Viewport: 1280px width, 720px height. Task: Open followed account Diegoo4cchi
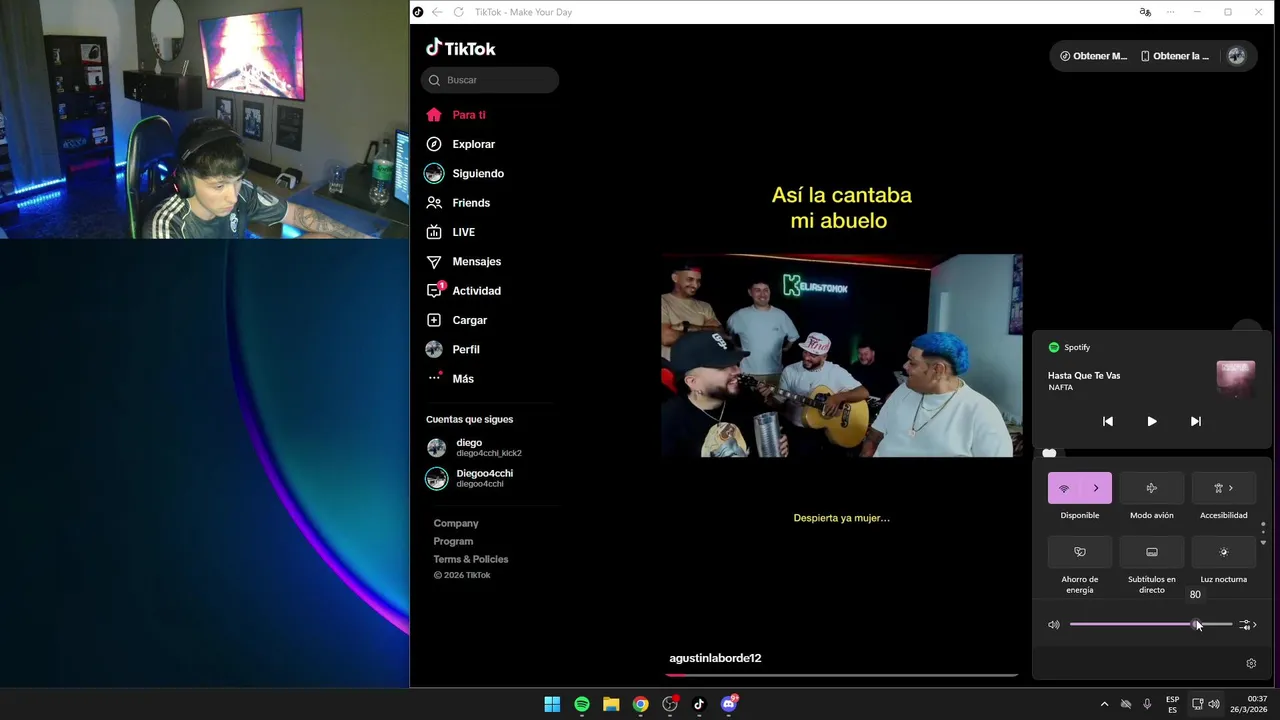click(x=470, y=478)
